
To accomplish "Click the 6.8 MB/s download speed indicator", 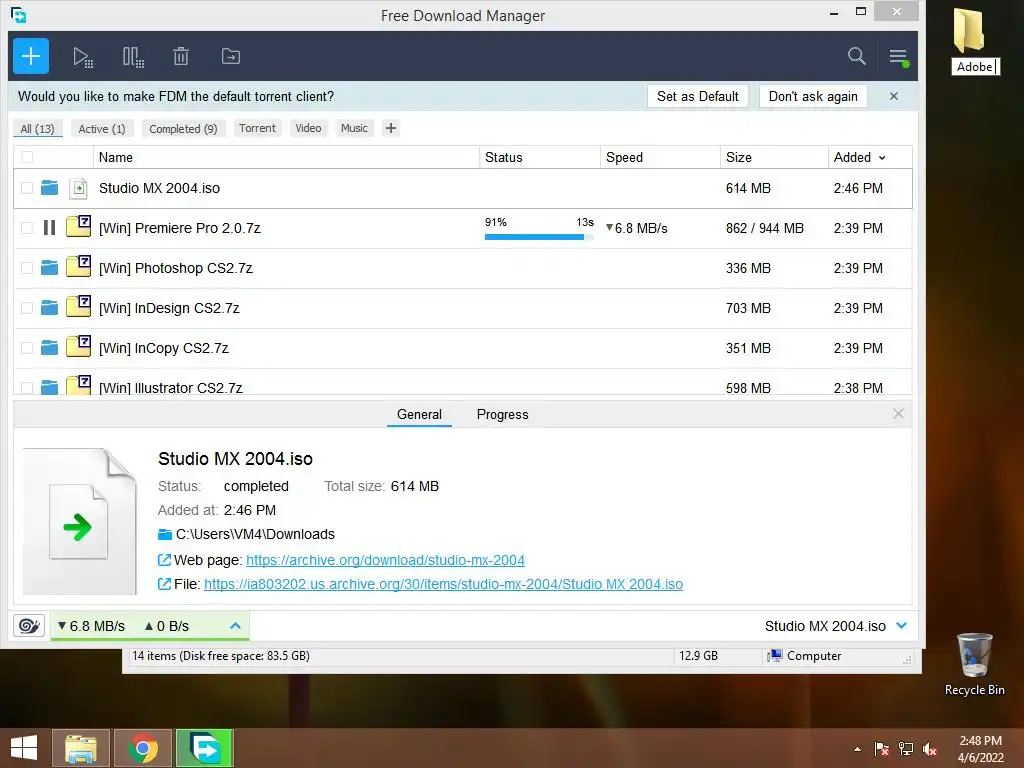I will coord(91,626).
